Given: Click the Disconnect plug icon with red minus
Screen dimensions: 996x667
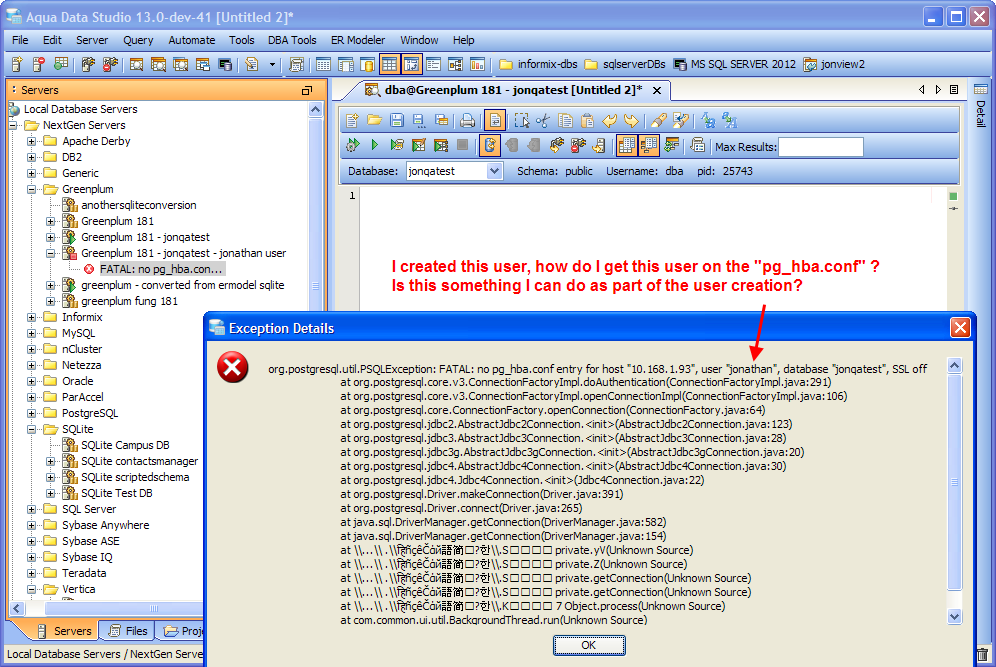Looking at the screenshot, I should tap(578, 145).
